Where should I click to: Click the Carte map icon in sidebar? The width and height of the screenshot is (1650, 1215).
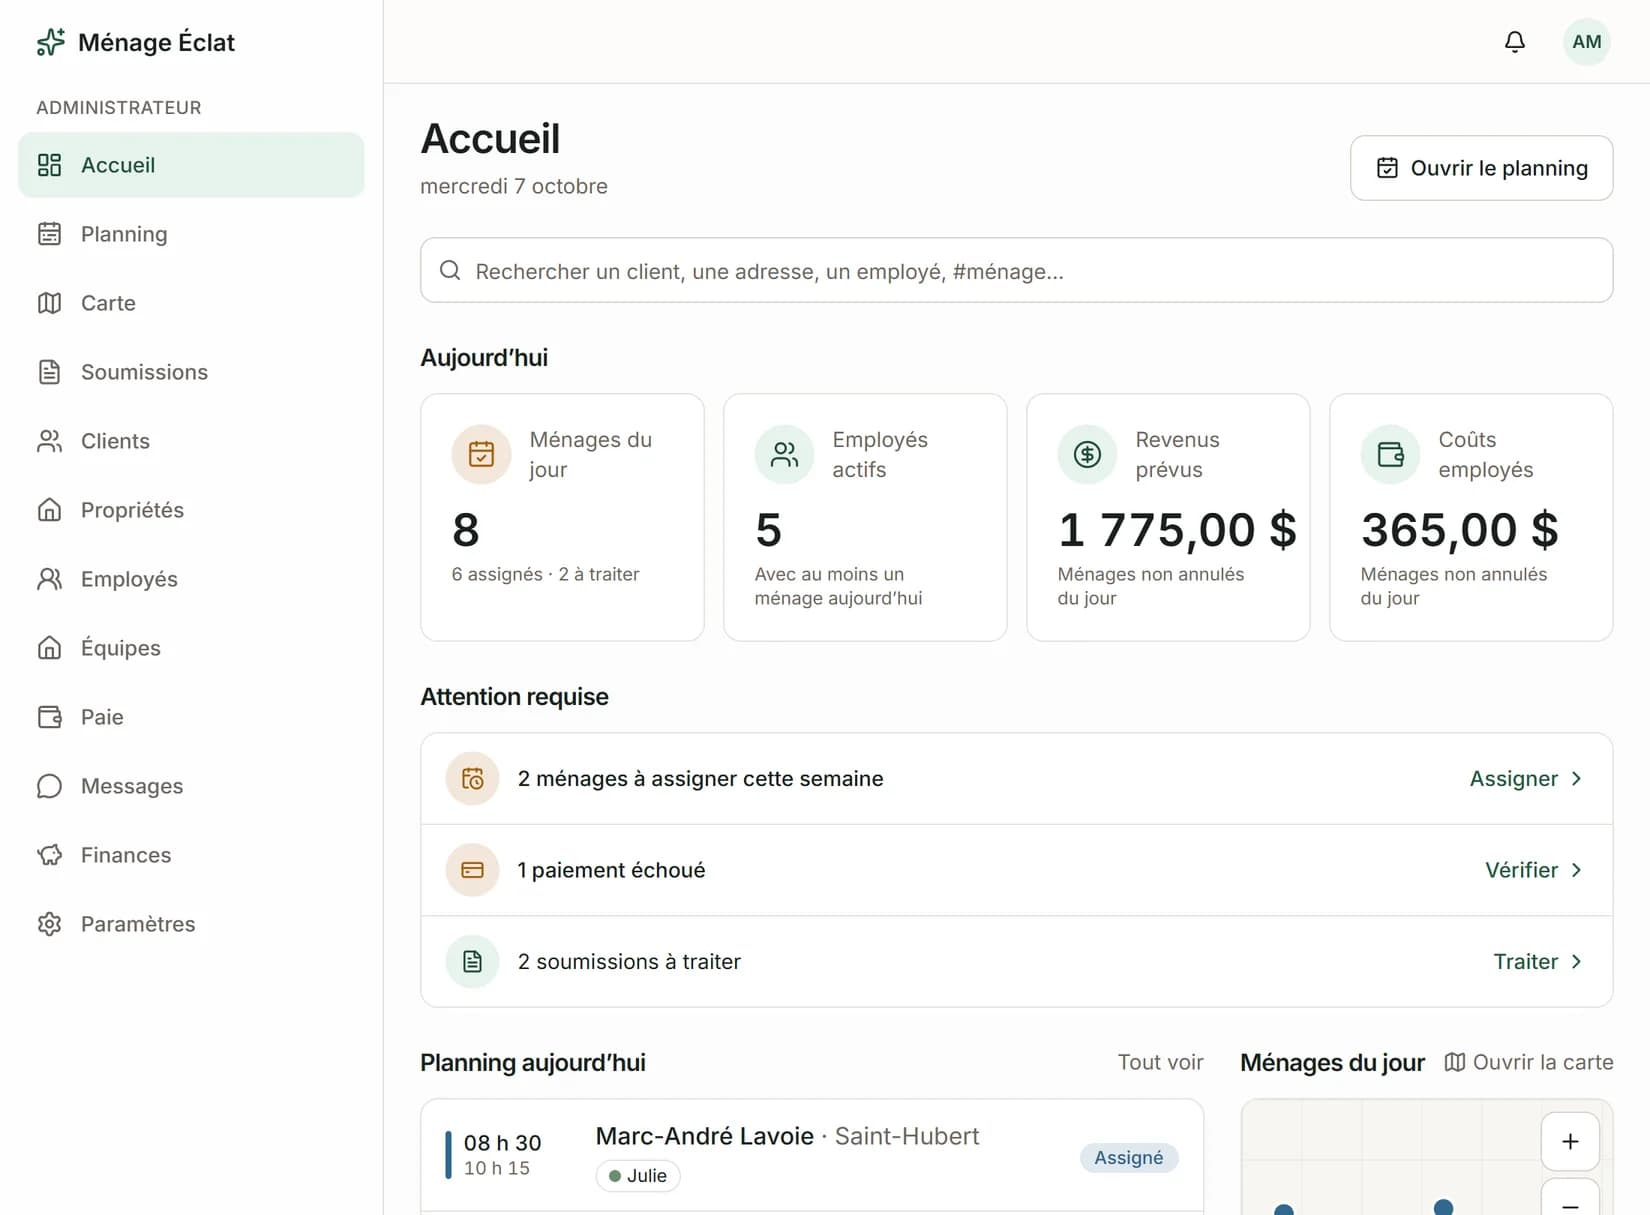50,303
